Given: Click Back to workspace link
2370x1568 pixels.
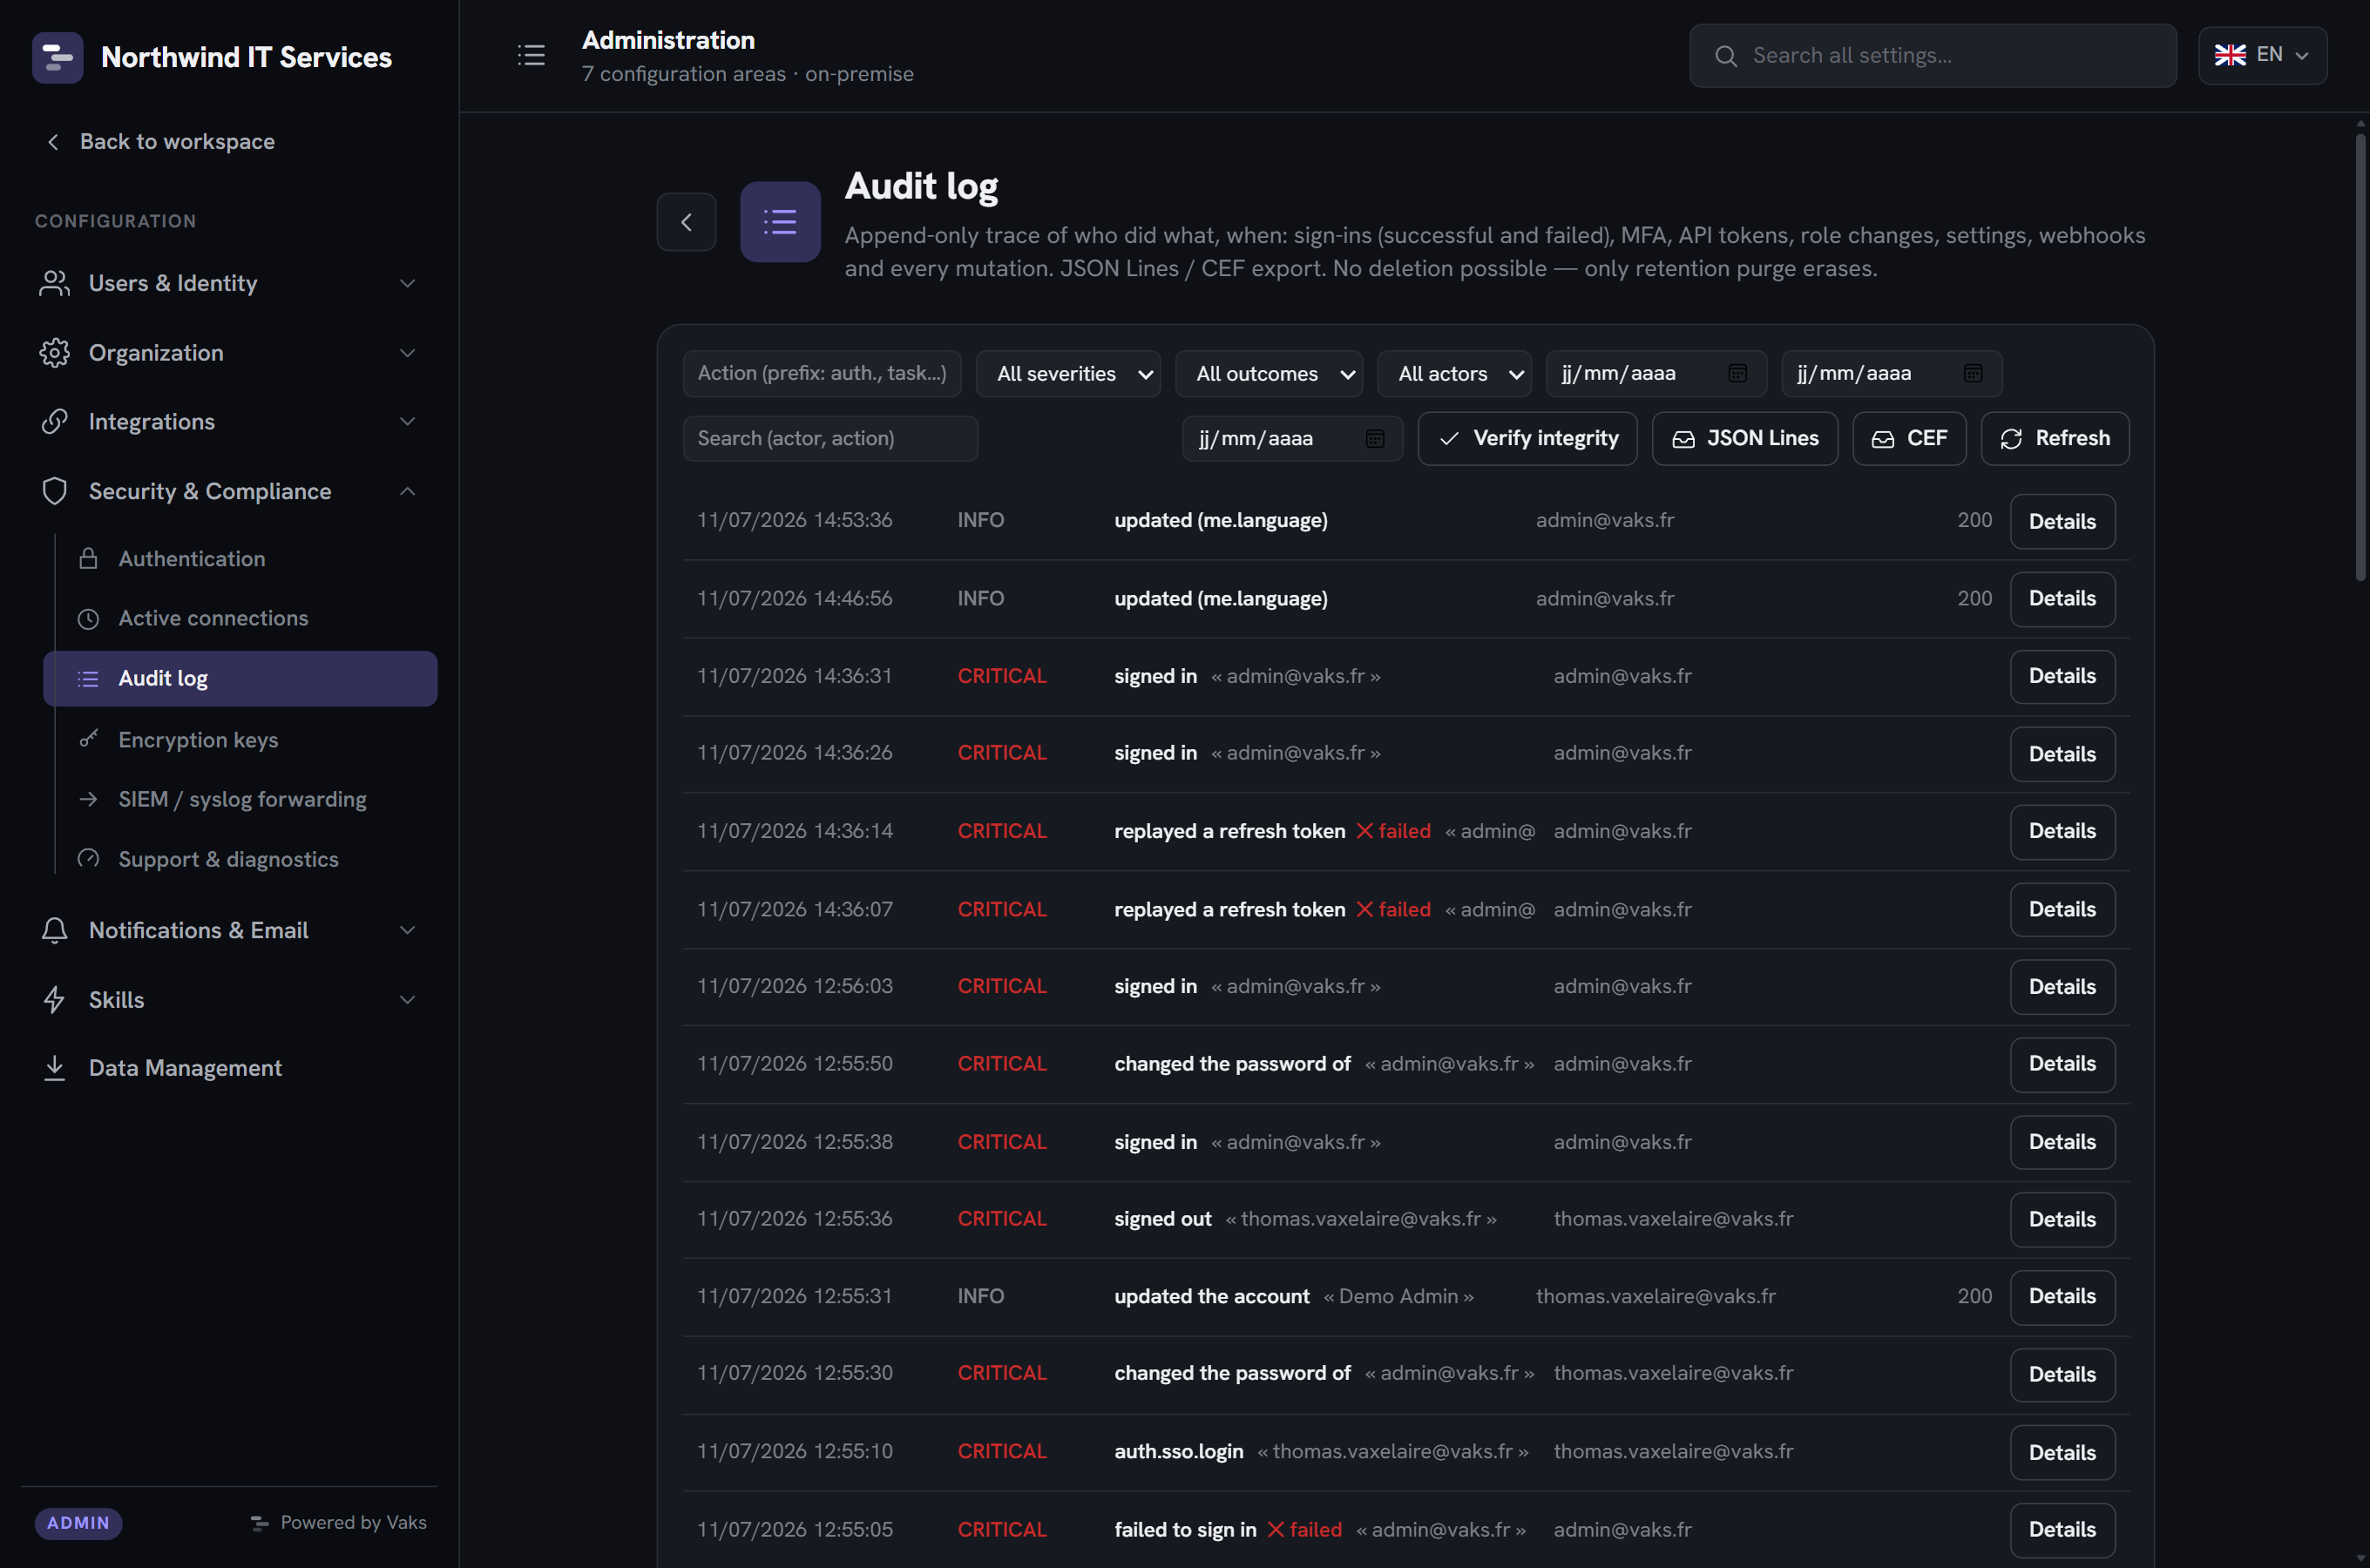Looking at the screenshot, I should click(160, 142).
